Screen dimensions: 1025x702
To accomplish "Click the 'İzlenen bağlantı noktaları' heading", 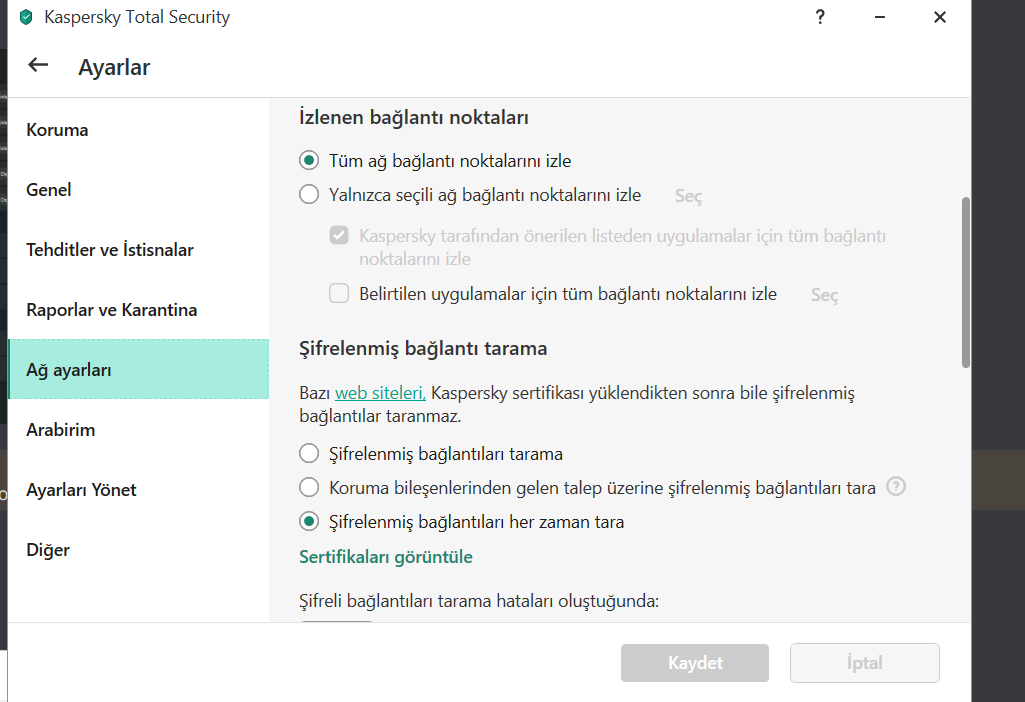I will [414, 118].
